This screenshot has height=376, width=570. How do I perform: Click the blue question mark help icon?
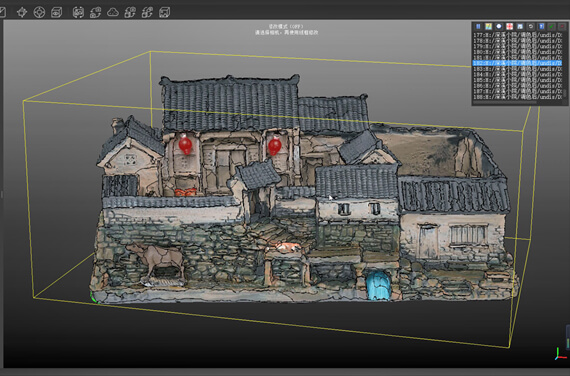(x=541, y=27)
